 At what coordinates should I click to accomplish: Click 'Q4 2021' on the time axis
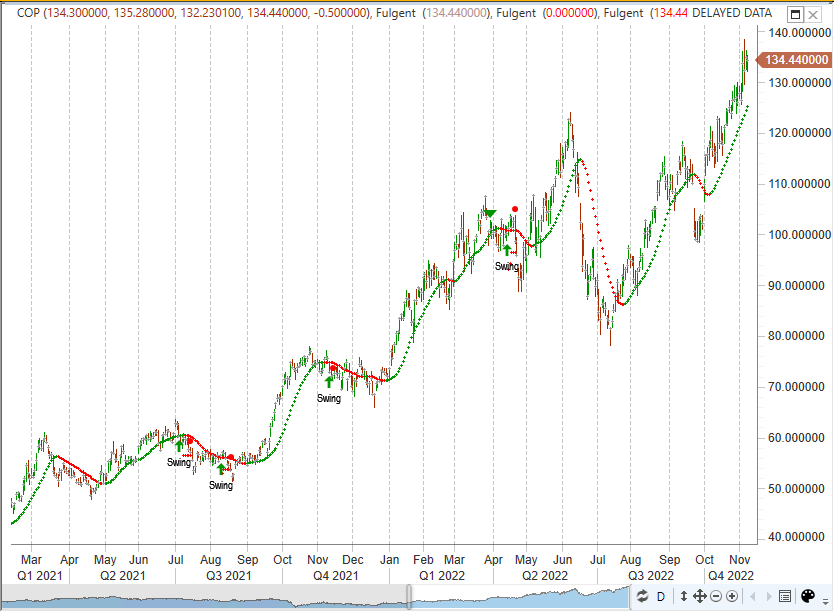pyautogui.click(x=336, y=576)
